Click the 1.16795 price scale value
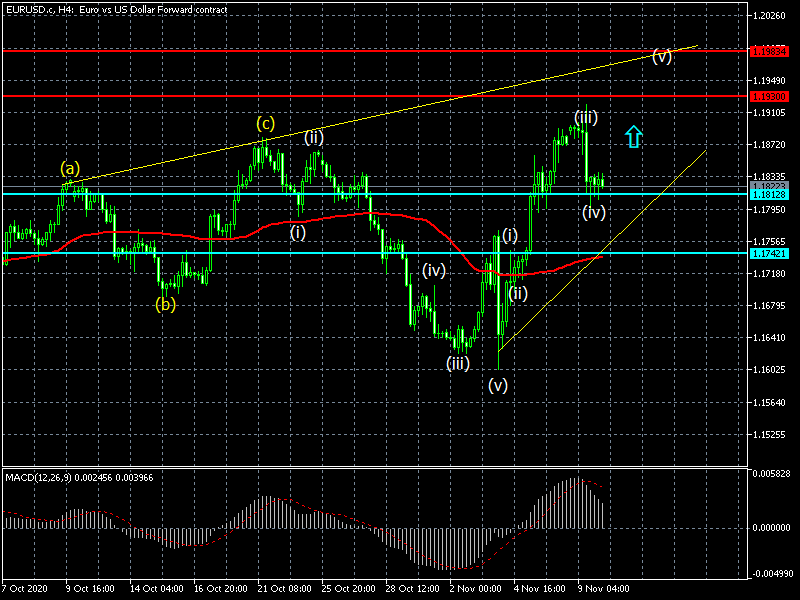Screen dimensions: 800x600 tap(769, 306)
